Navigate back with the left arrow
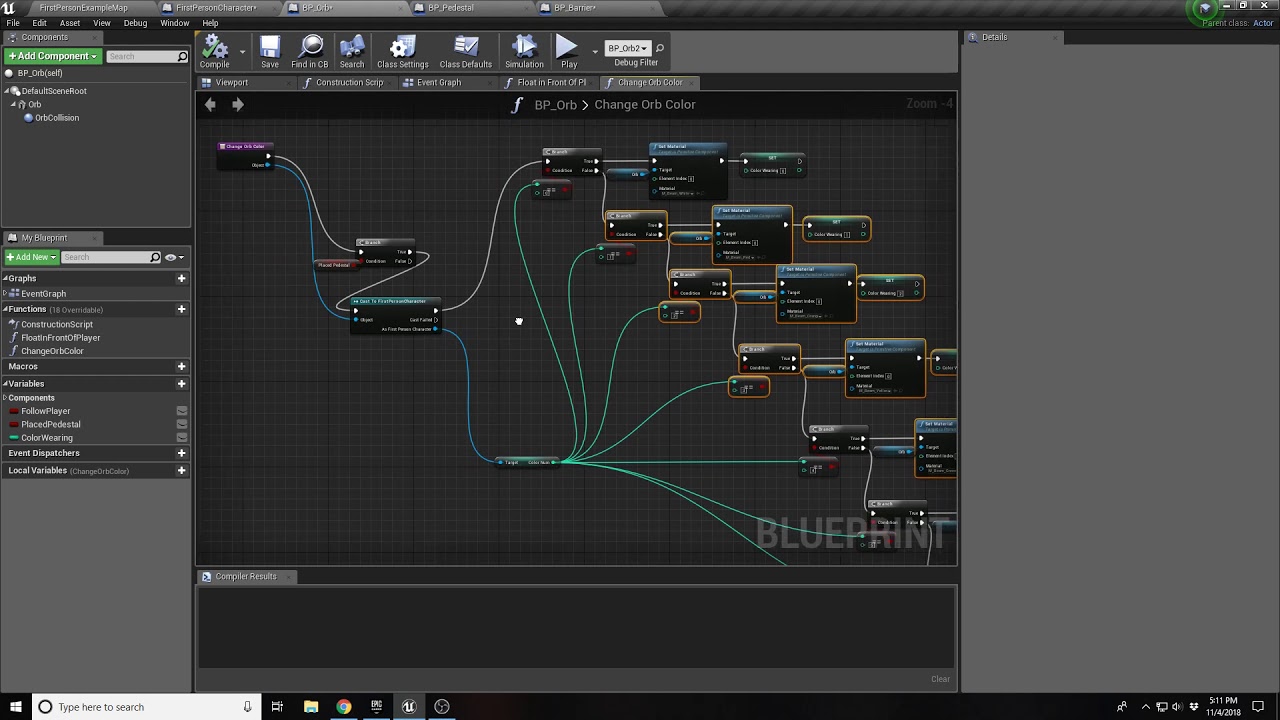Screen dimensions: 1280x720 coord(210,104)
